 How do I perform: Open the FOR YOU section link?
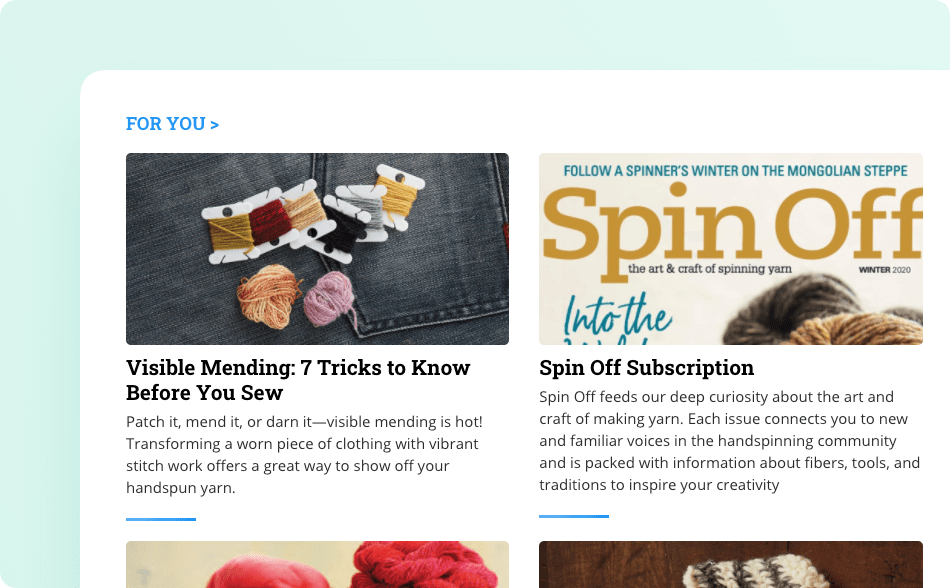(x=172, y=124)
